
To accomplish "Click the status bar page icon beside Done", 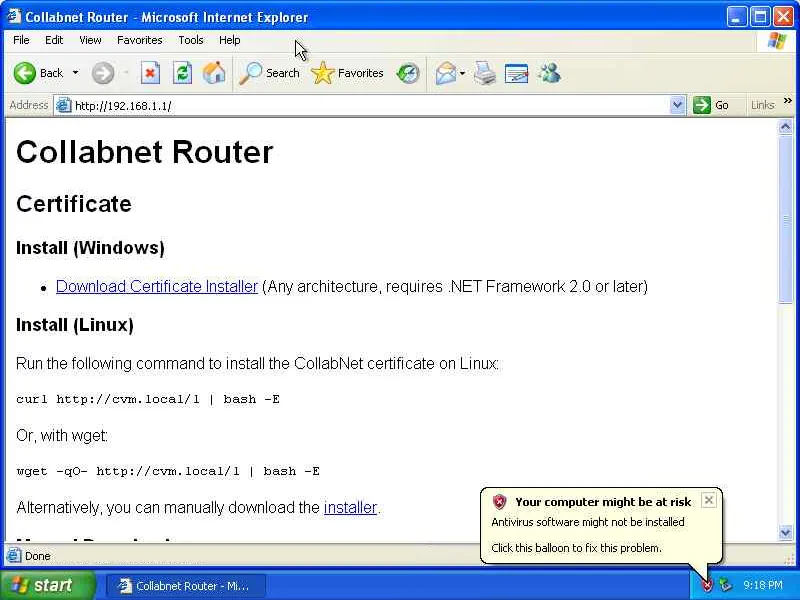I will click(14, 555).
